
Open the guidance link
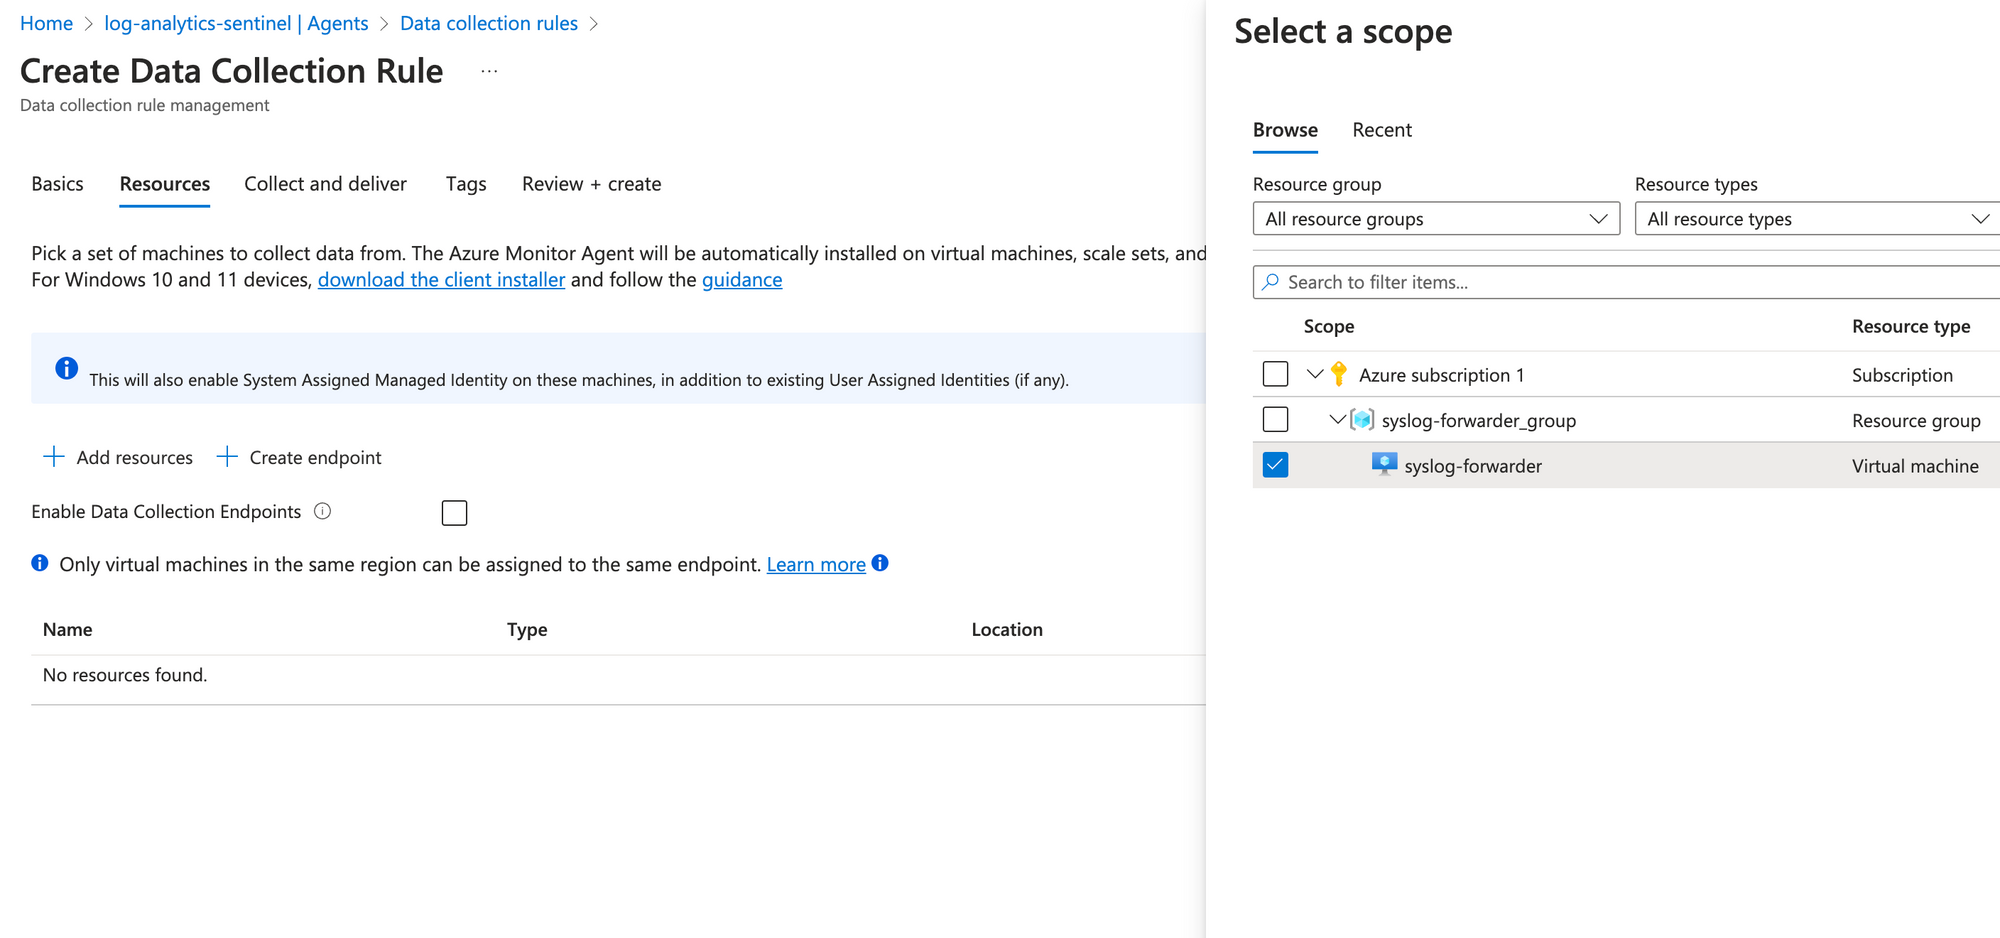(742, 280)
